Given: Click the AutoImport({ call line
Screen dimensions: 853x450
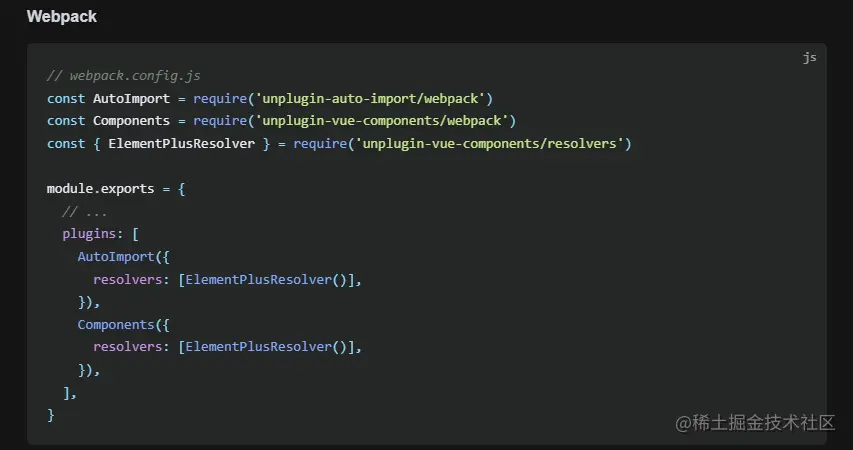Looking at the screenshot, I should [x=123, y=257].
